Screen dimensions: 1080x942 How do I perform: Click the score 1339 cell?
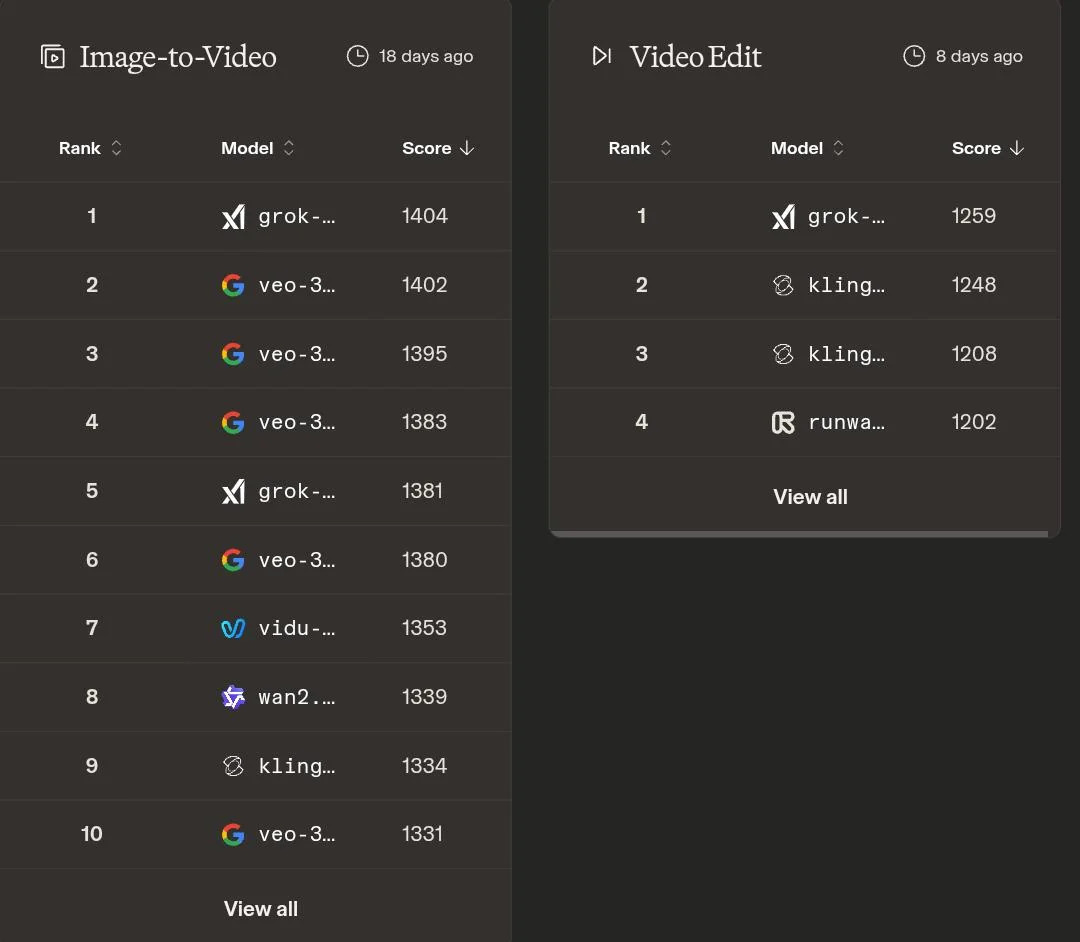424,697
